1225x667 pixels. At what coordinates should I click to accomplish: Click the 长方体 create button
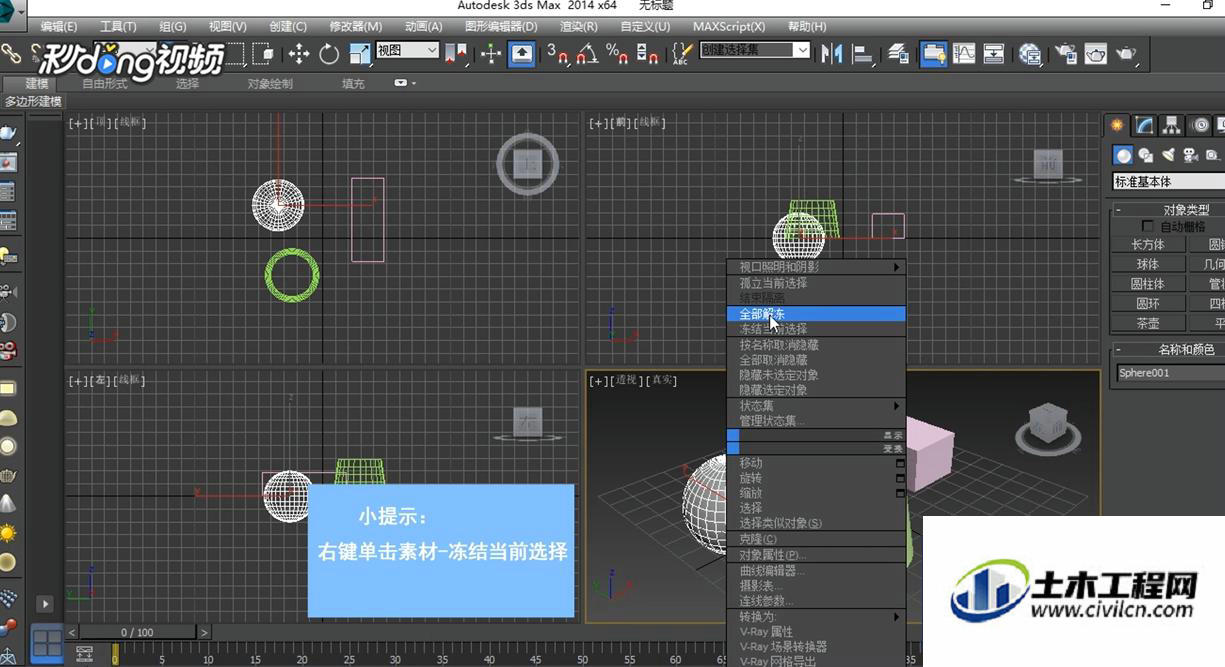[1148, 244]
